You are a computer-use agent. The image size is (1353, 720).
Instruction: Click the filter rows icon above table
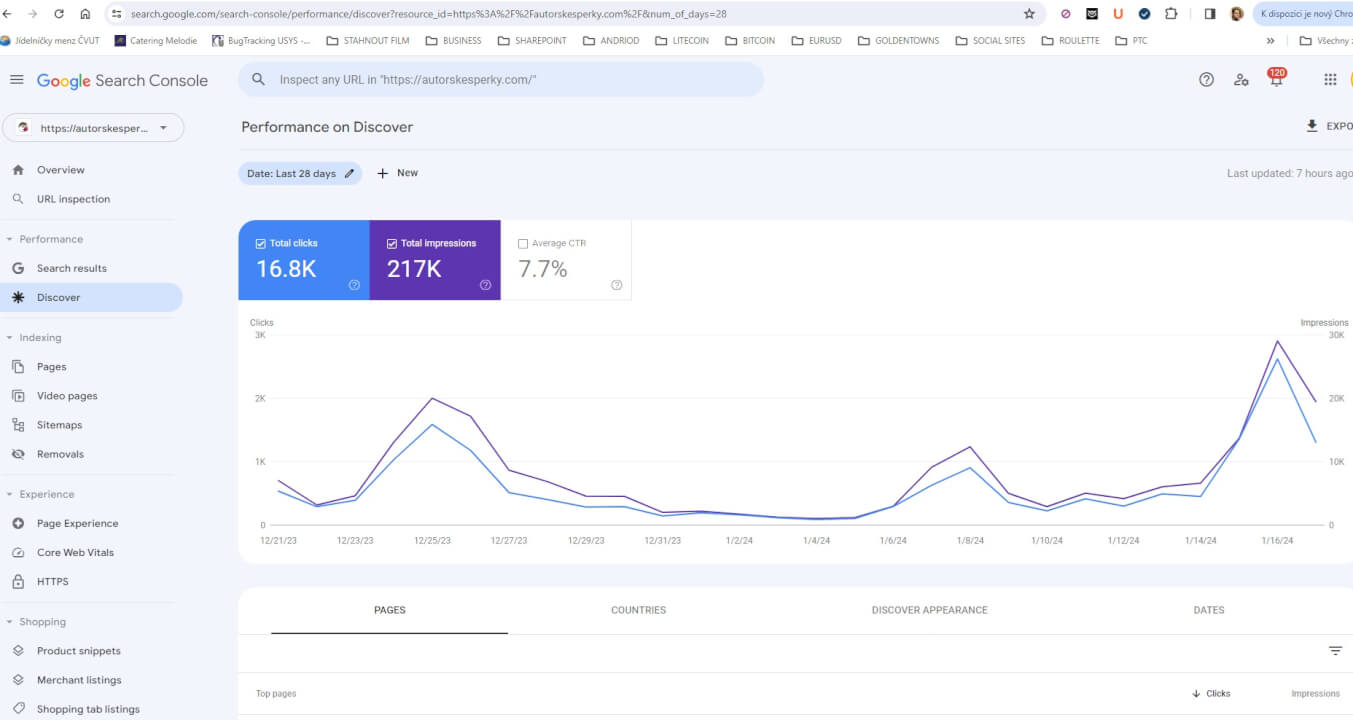(x=1335, y=651)
